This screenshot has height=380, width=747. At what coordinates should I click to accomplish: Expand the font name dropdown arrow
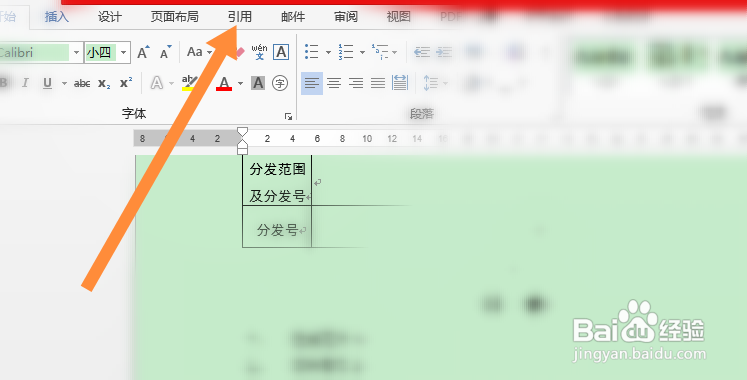point(76,52)
